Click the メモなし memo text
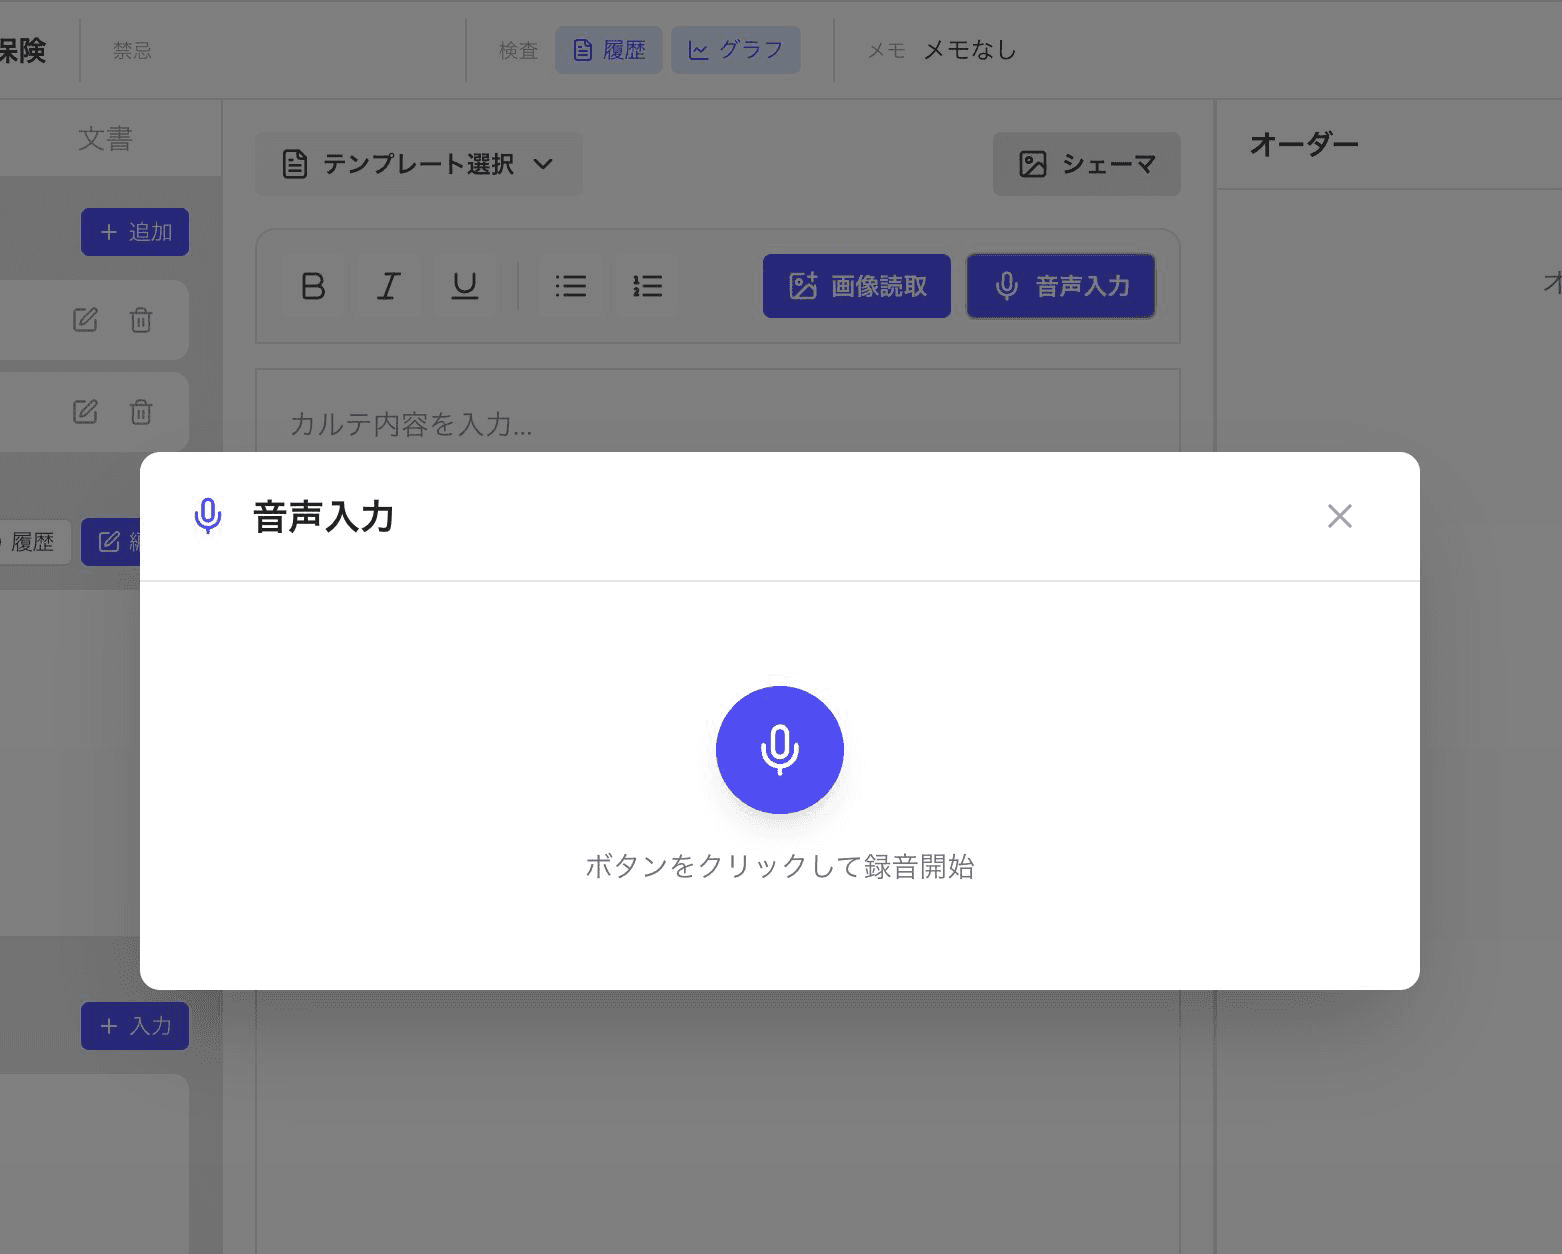Screen dimensions: 1562x1254 pyautogui.click(x=970, y=50)
